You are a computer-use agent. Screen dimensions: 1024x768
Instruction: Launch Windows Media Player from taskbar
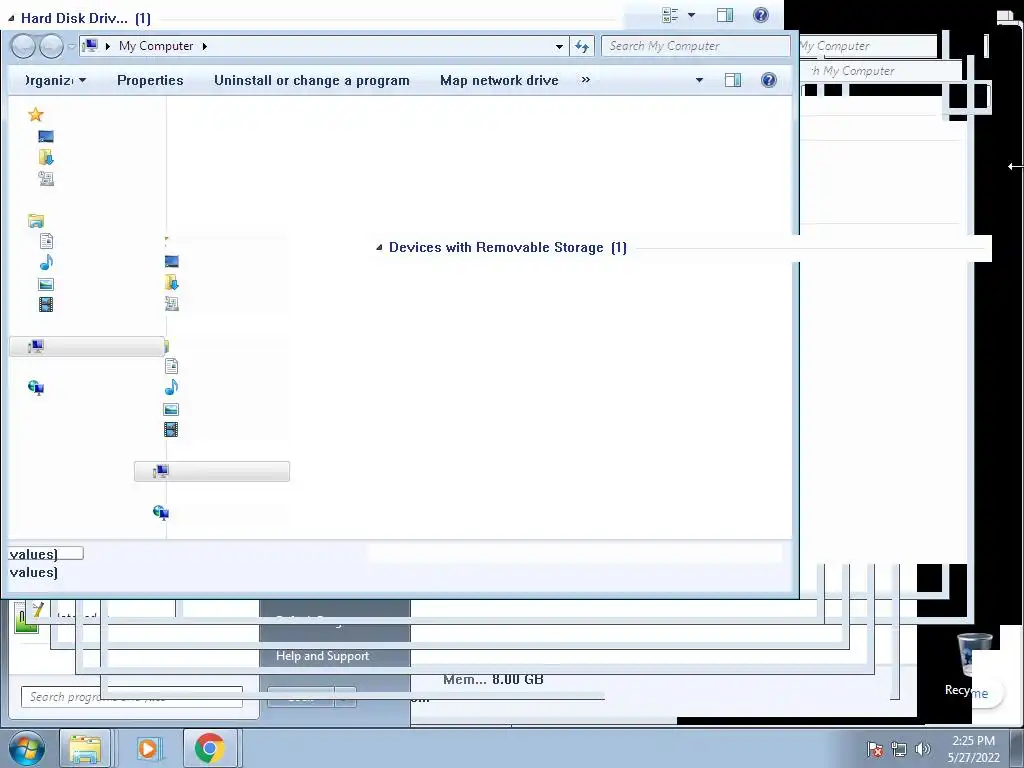point(148,748)
